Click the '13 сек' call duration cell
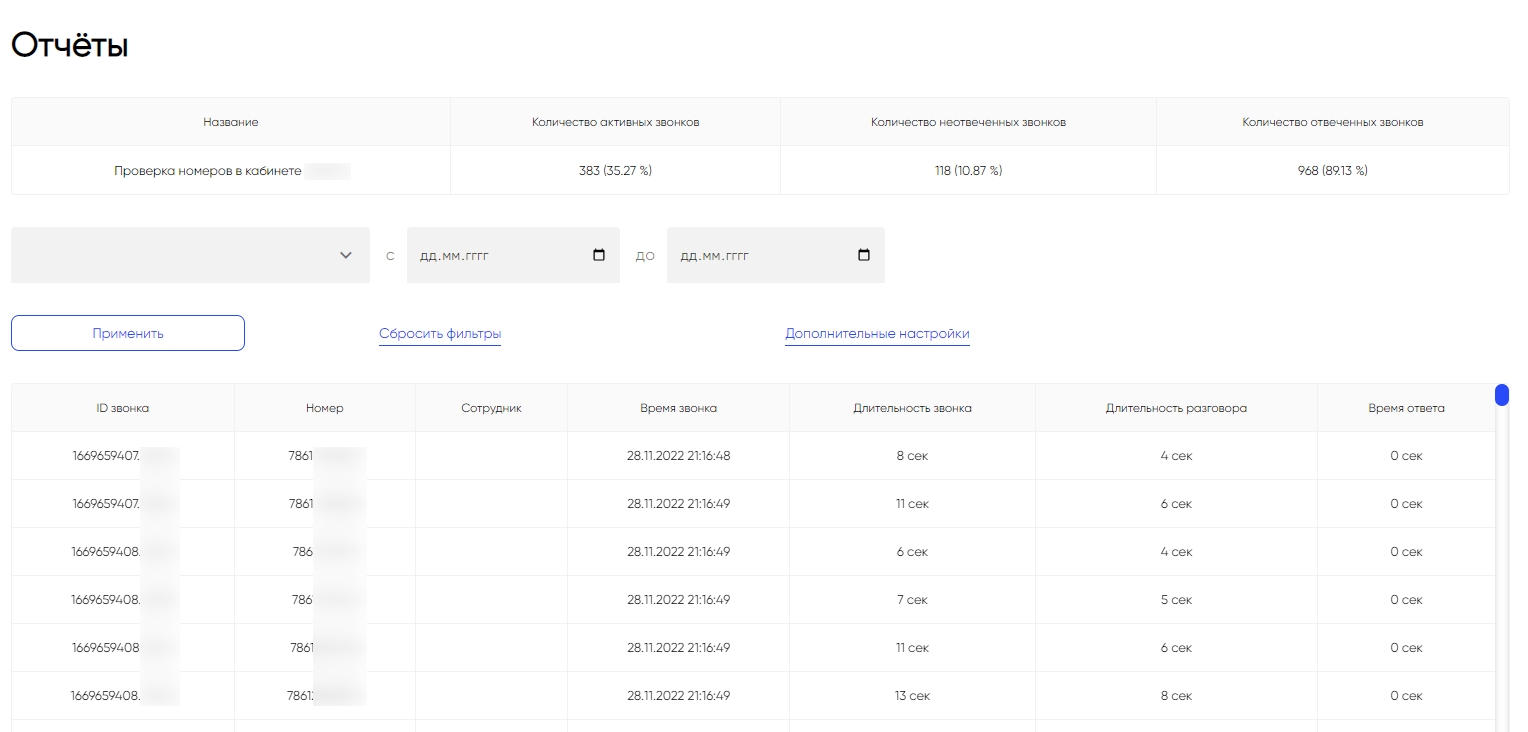 tap(912, 696)
